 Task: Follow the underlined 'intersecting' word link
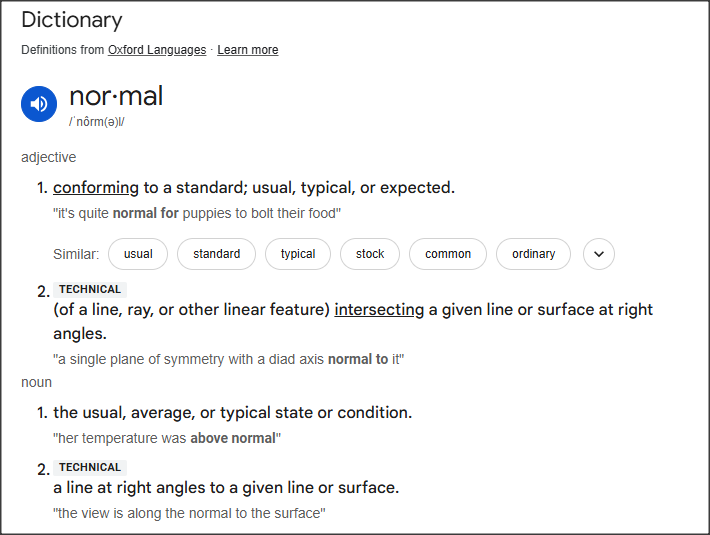(x=379, y=310)
